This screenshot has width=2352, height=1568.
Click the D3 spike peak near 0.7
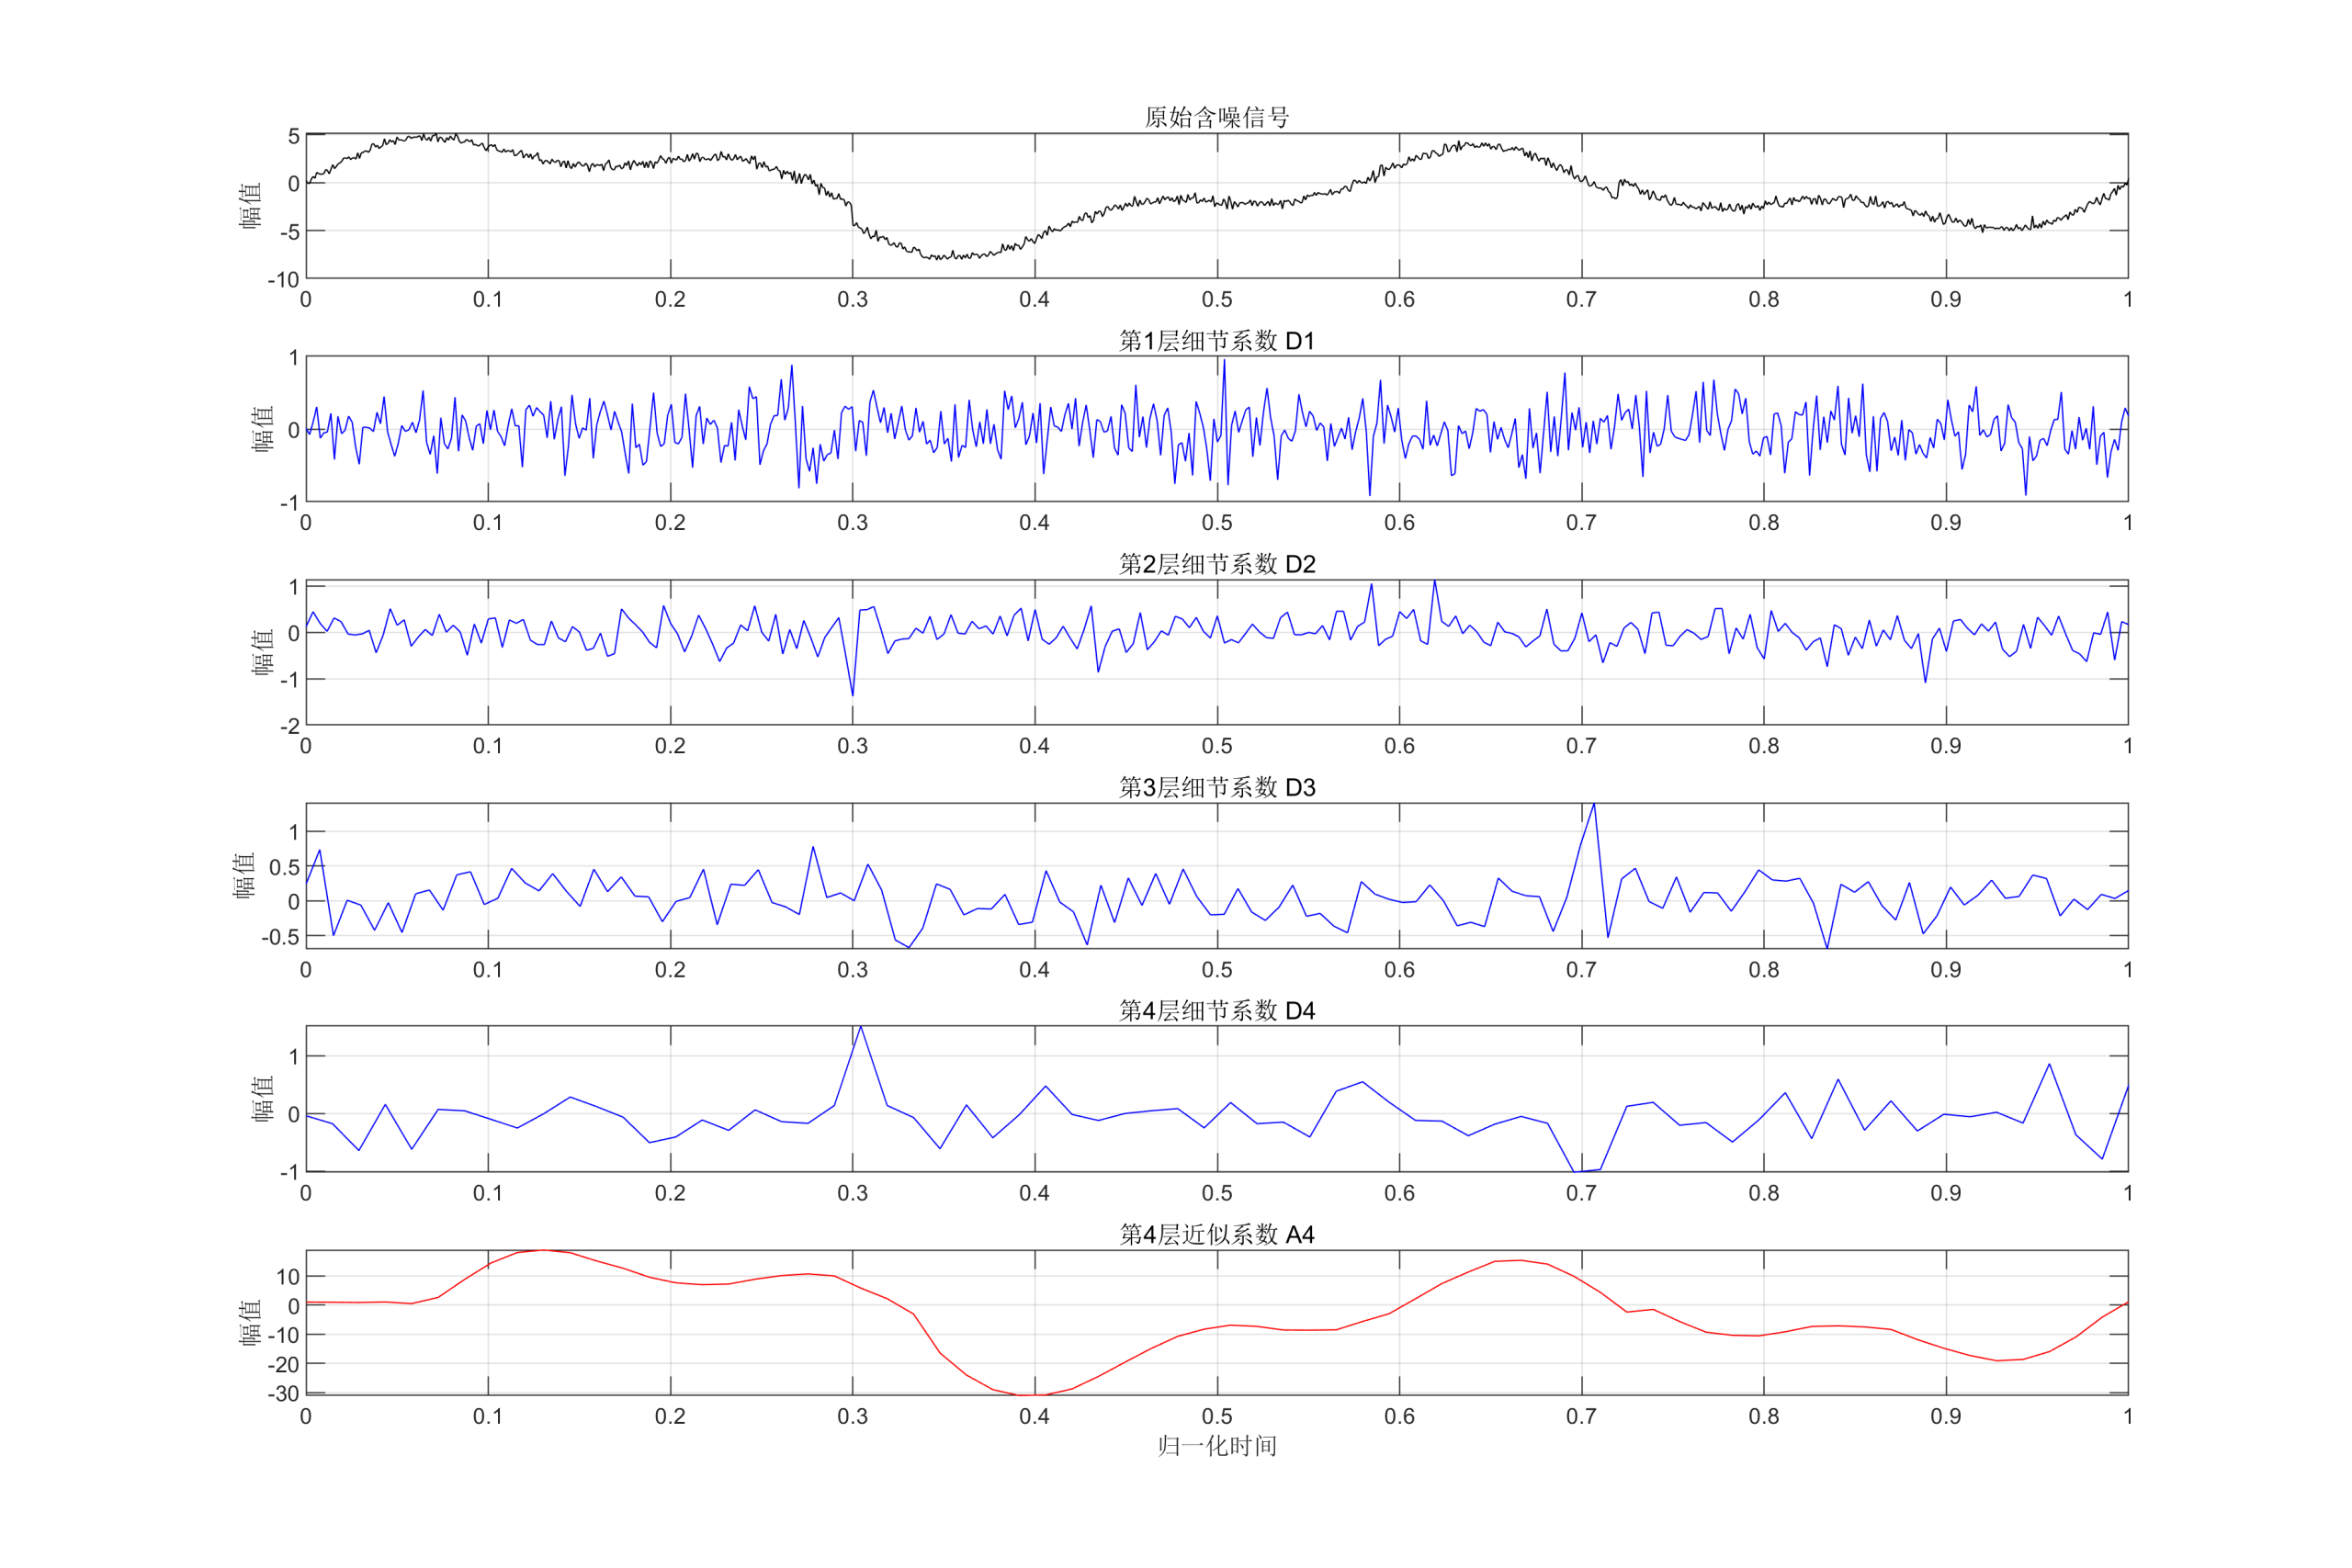click(x=1594, y=805)
